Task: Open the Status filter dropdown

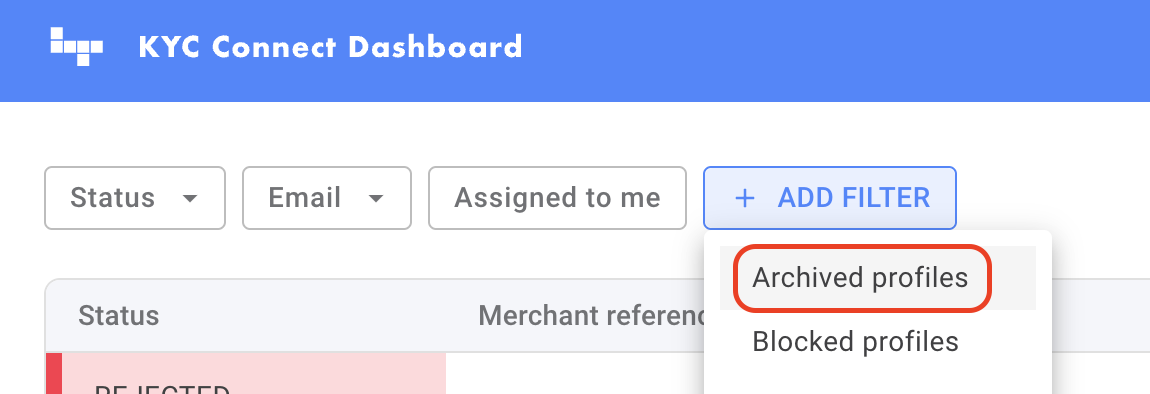Action: click(x=135, y=198)
